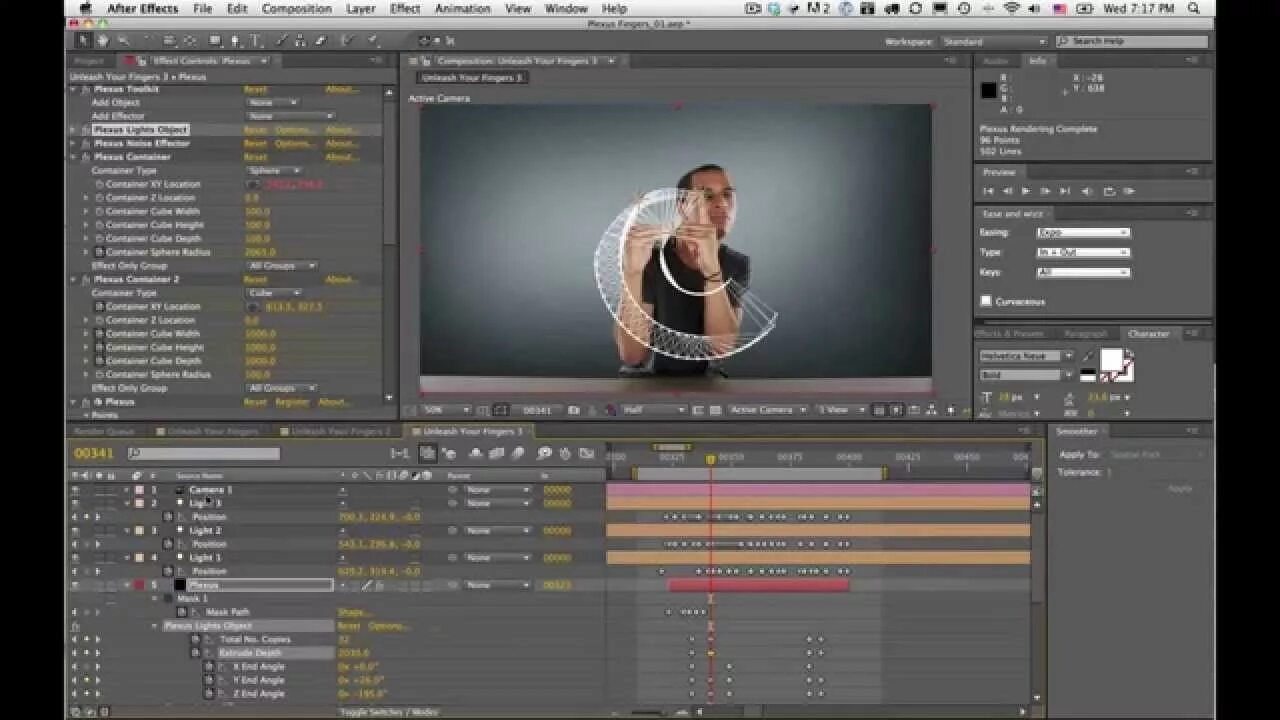Select the Unified Camera tool
This screenshot has height=720, width=1280.
[168, 41]
